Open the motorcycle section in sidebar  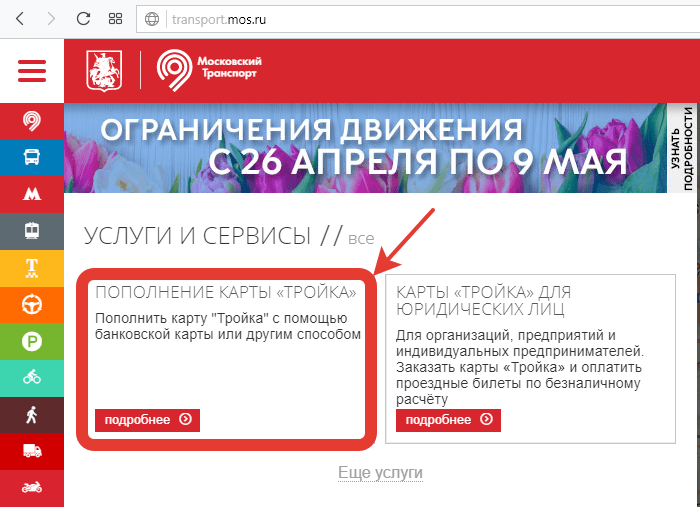pyautogui.click(x=32, y=488)
